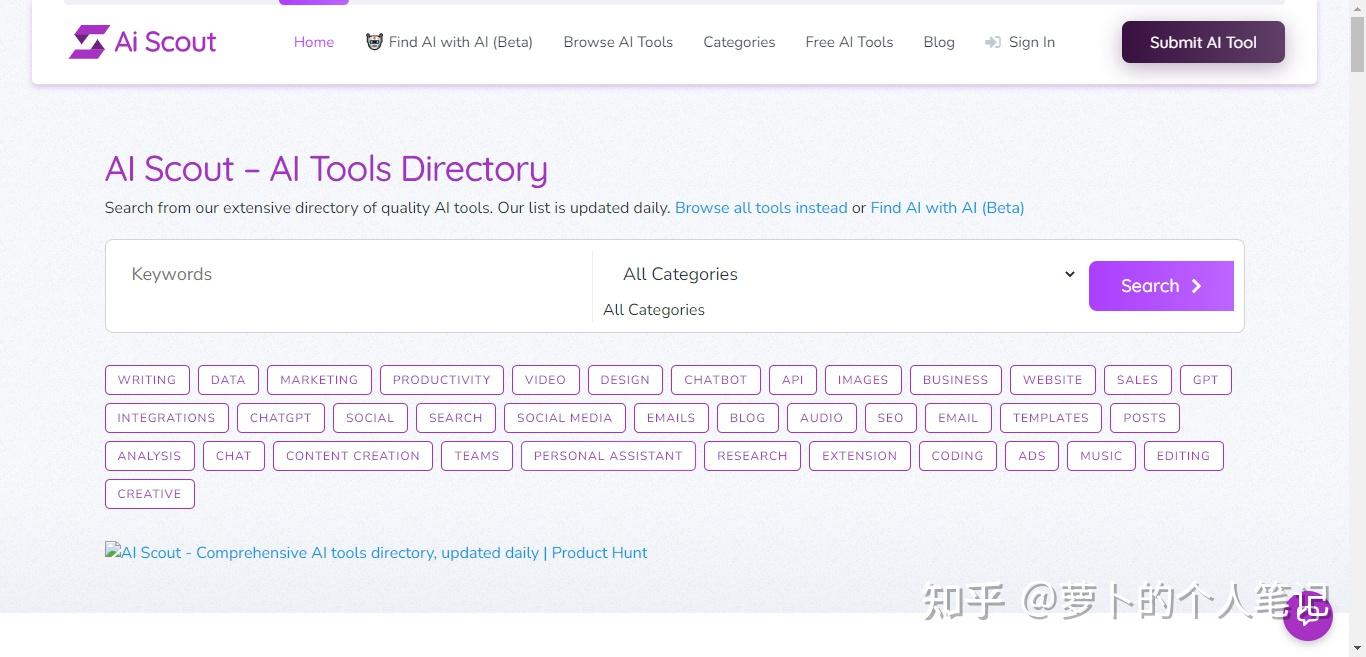This screenshot has width=1366, height=657.
Task: Toggle the MUSIC category filter
Action: [1100, 456]
